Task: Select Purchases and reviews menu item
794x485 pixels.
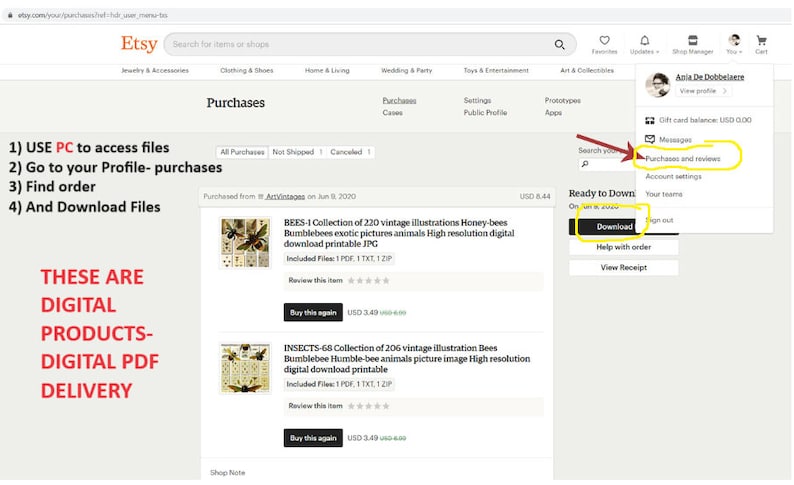Action: coord(682,158)
